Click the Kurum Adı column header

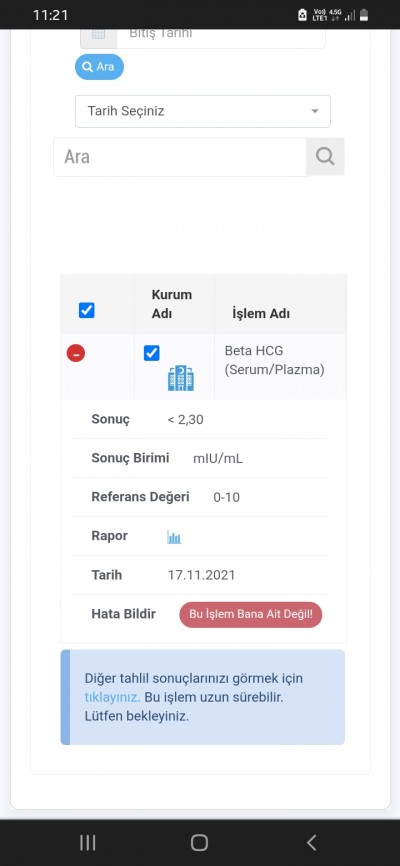click(172, 304)
